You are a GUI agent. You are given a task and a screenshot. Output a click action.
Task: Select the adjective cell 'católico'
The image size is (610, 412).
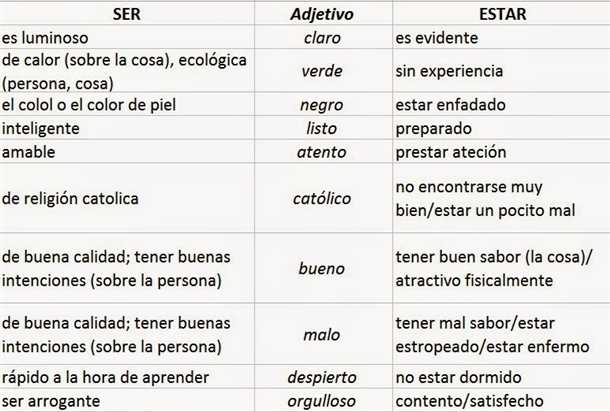click(x=323, y=198)
